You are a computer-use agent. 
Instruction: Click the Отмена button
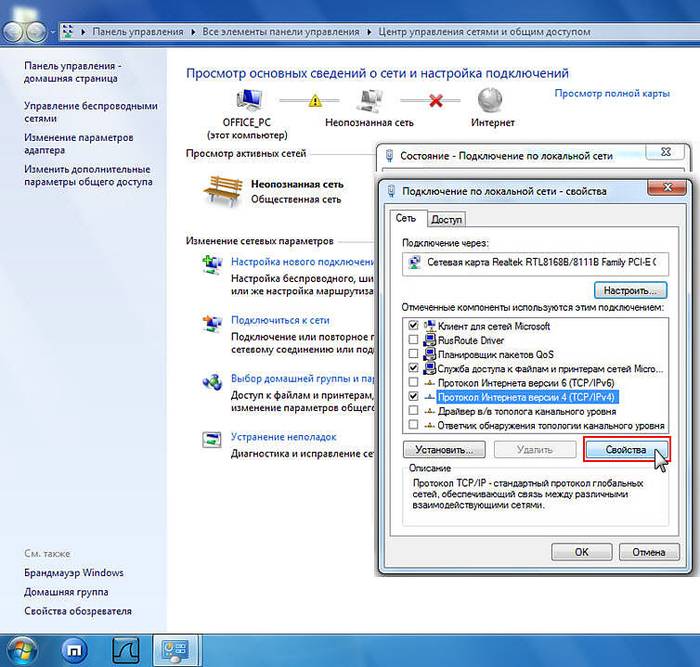point(649,552)
